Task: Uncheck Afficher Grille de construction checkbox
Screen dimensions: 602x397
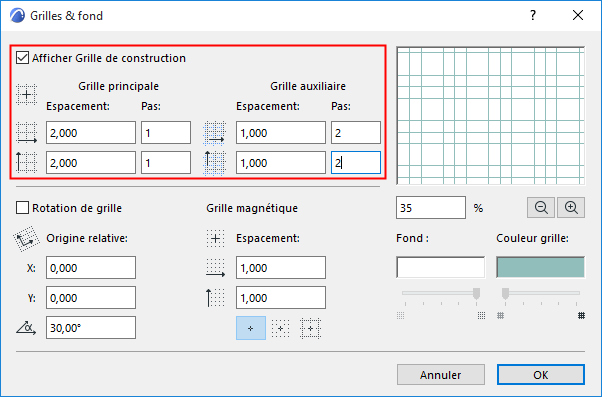Action: (x=22, y=58)
